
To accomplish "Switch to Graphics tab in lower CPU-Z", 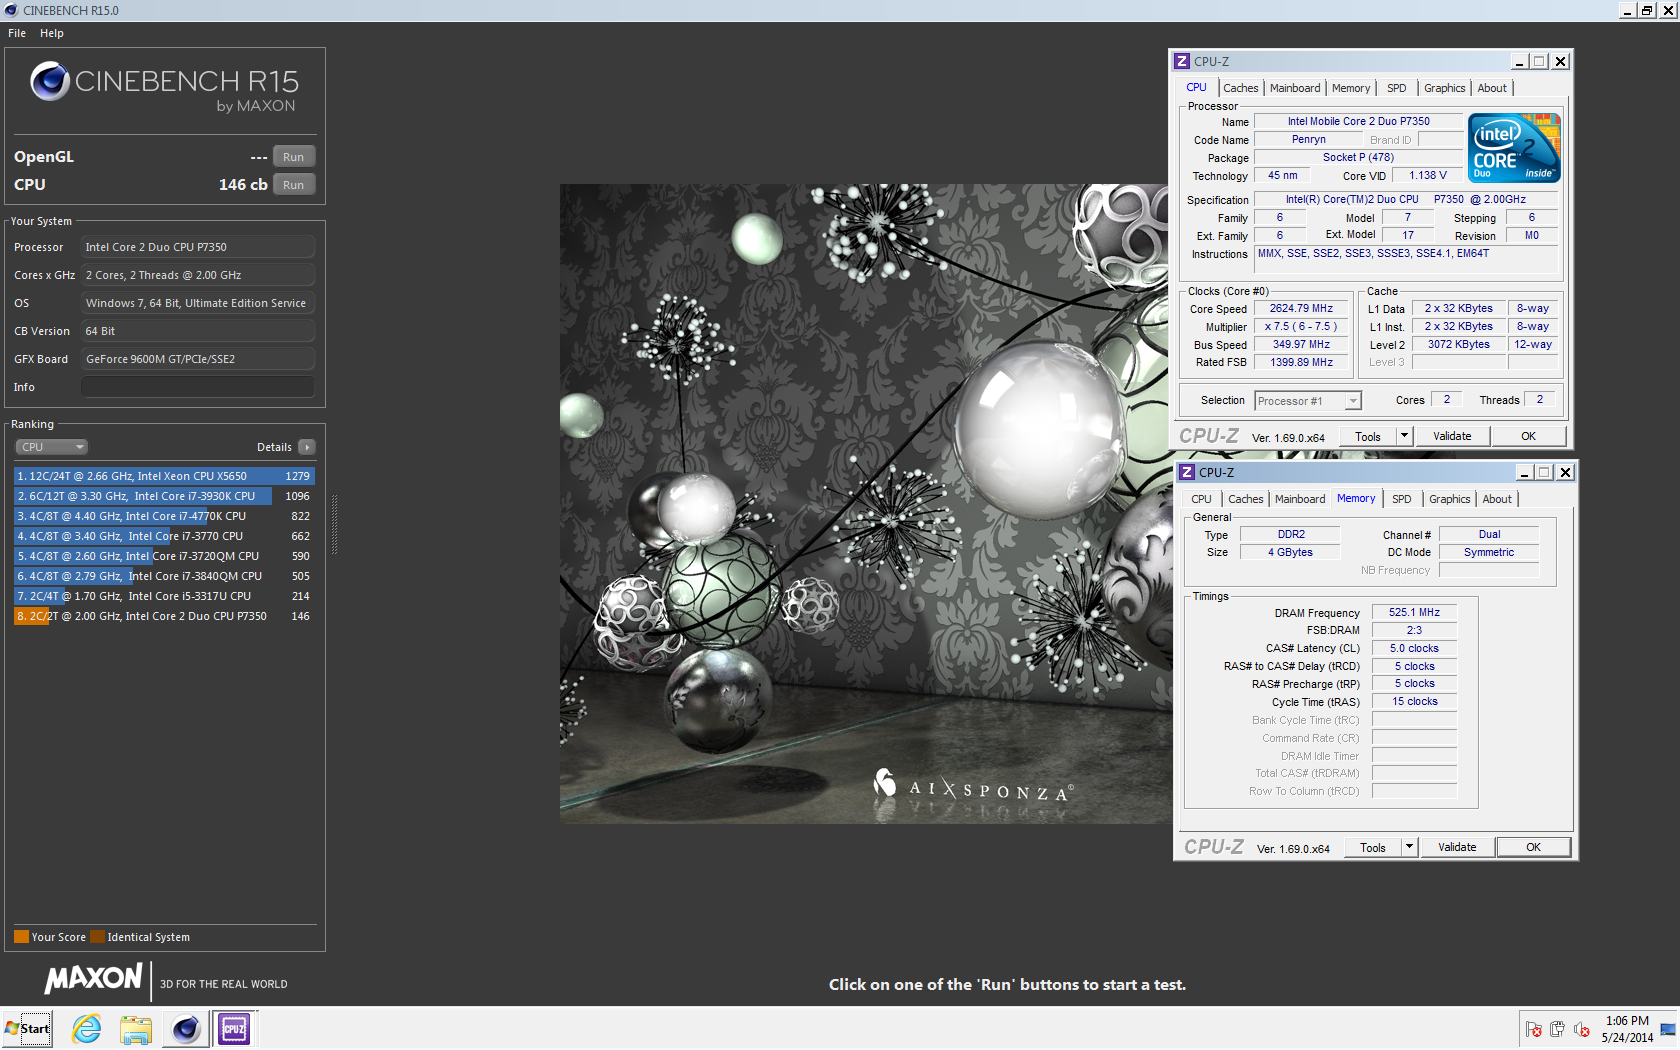I will tap(1450, 499).
